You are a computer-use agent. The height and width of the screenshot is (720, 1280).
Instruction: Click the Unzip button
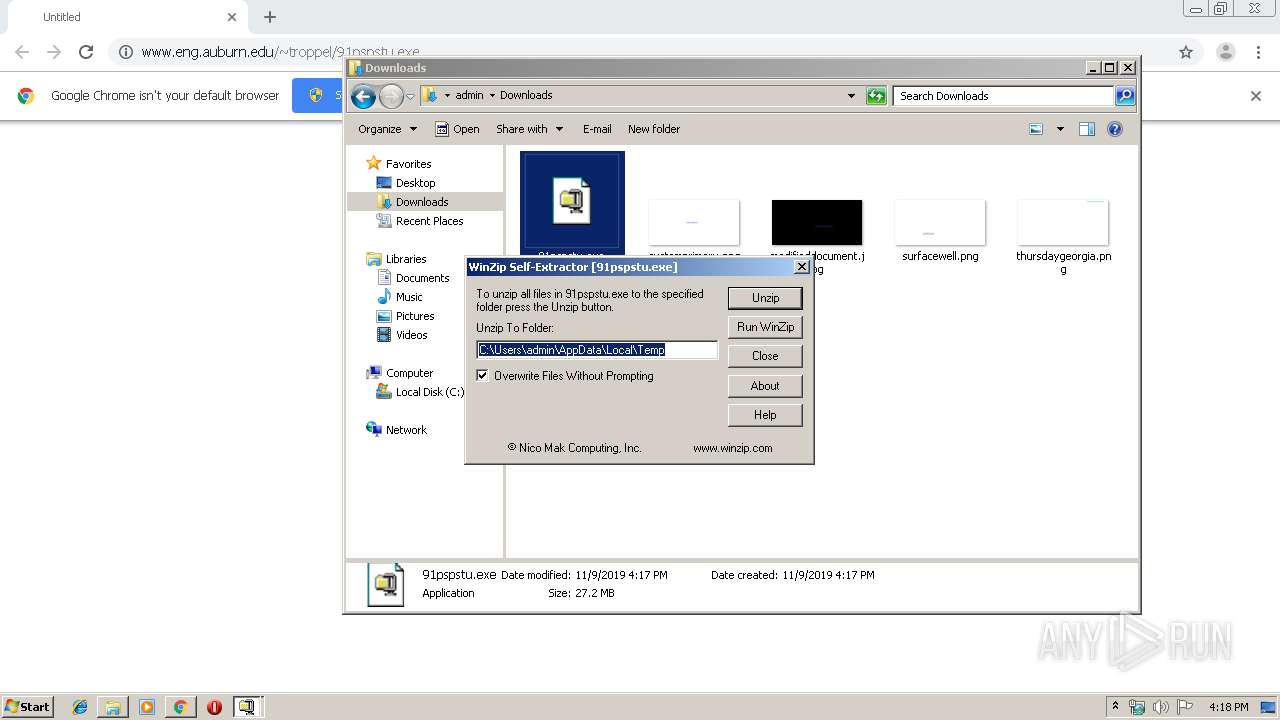point(765,298)
